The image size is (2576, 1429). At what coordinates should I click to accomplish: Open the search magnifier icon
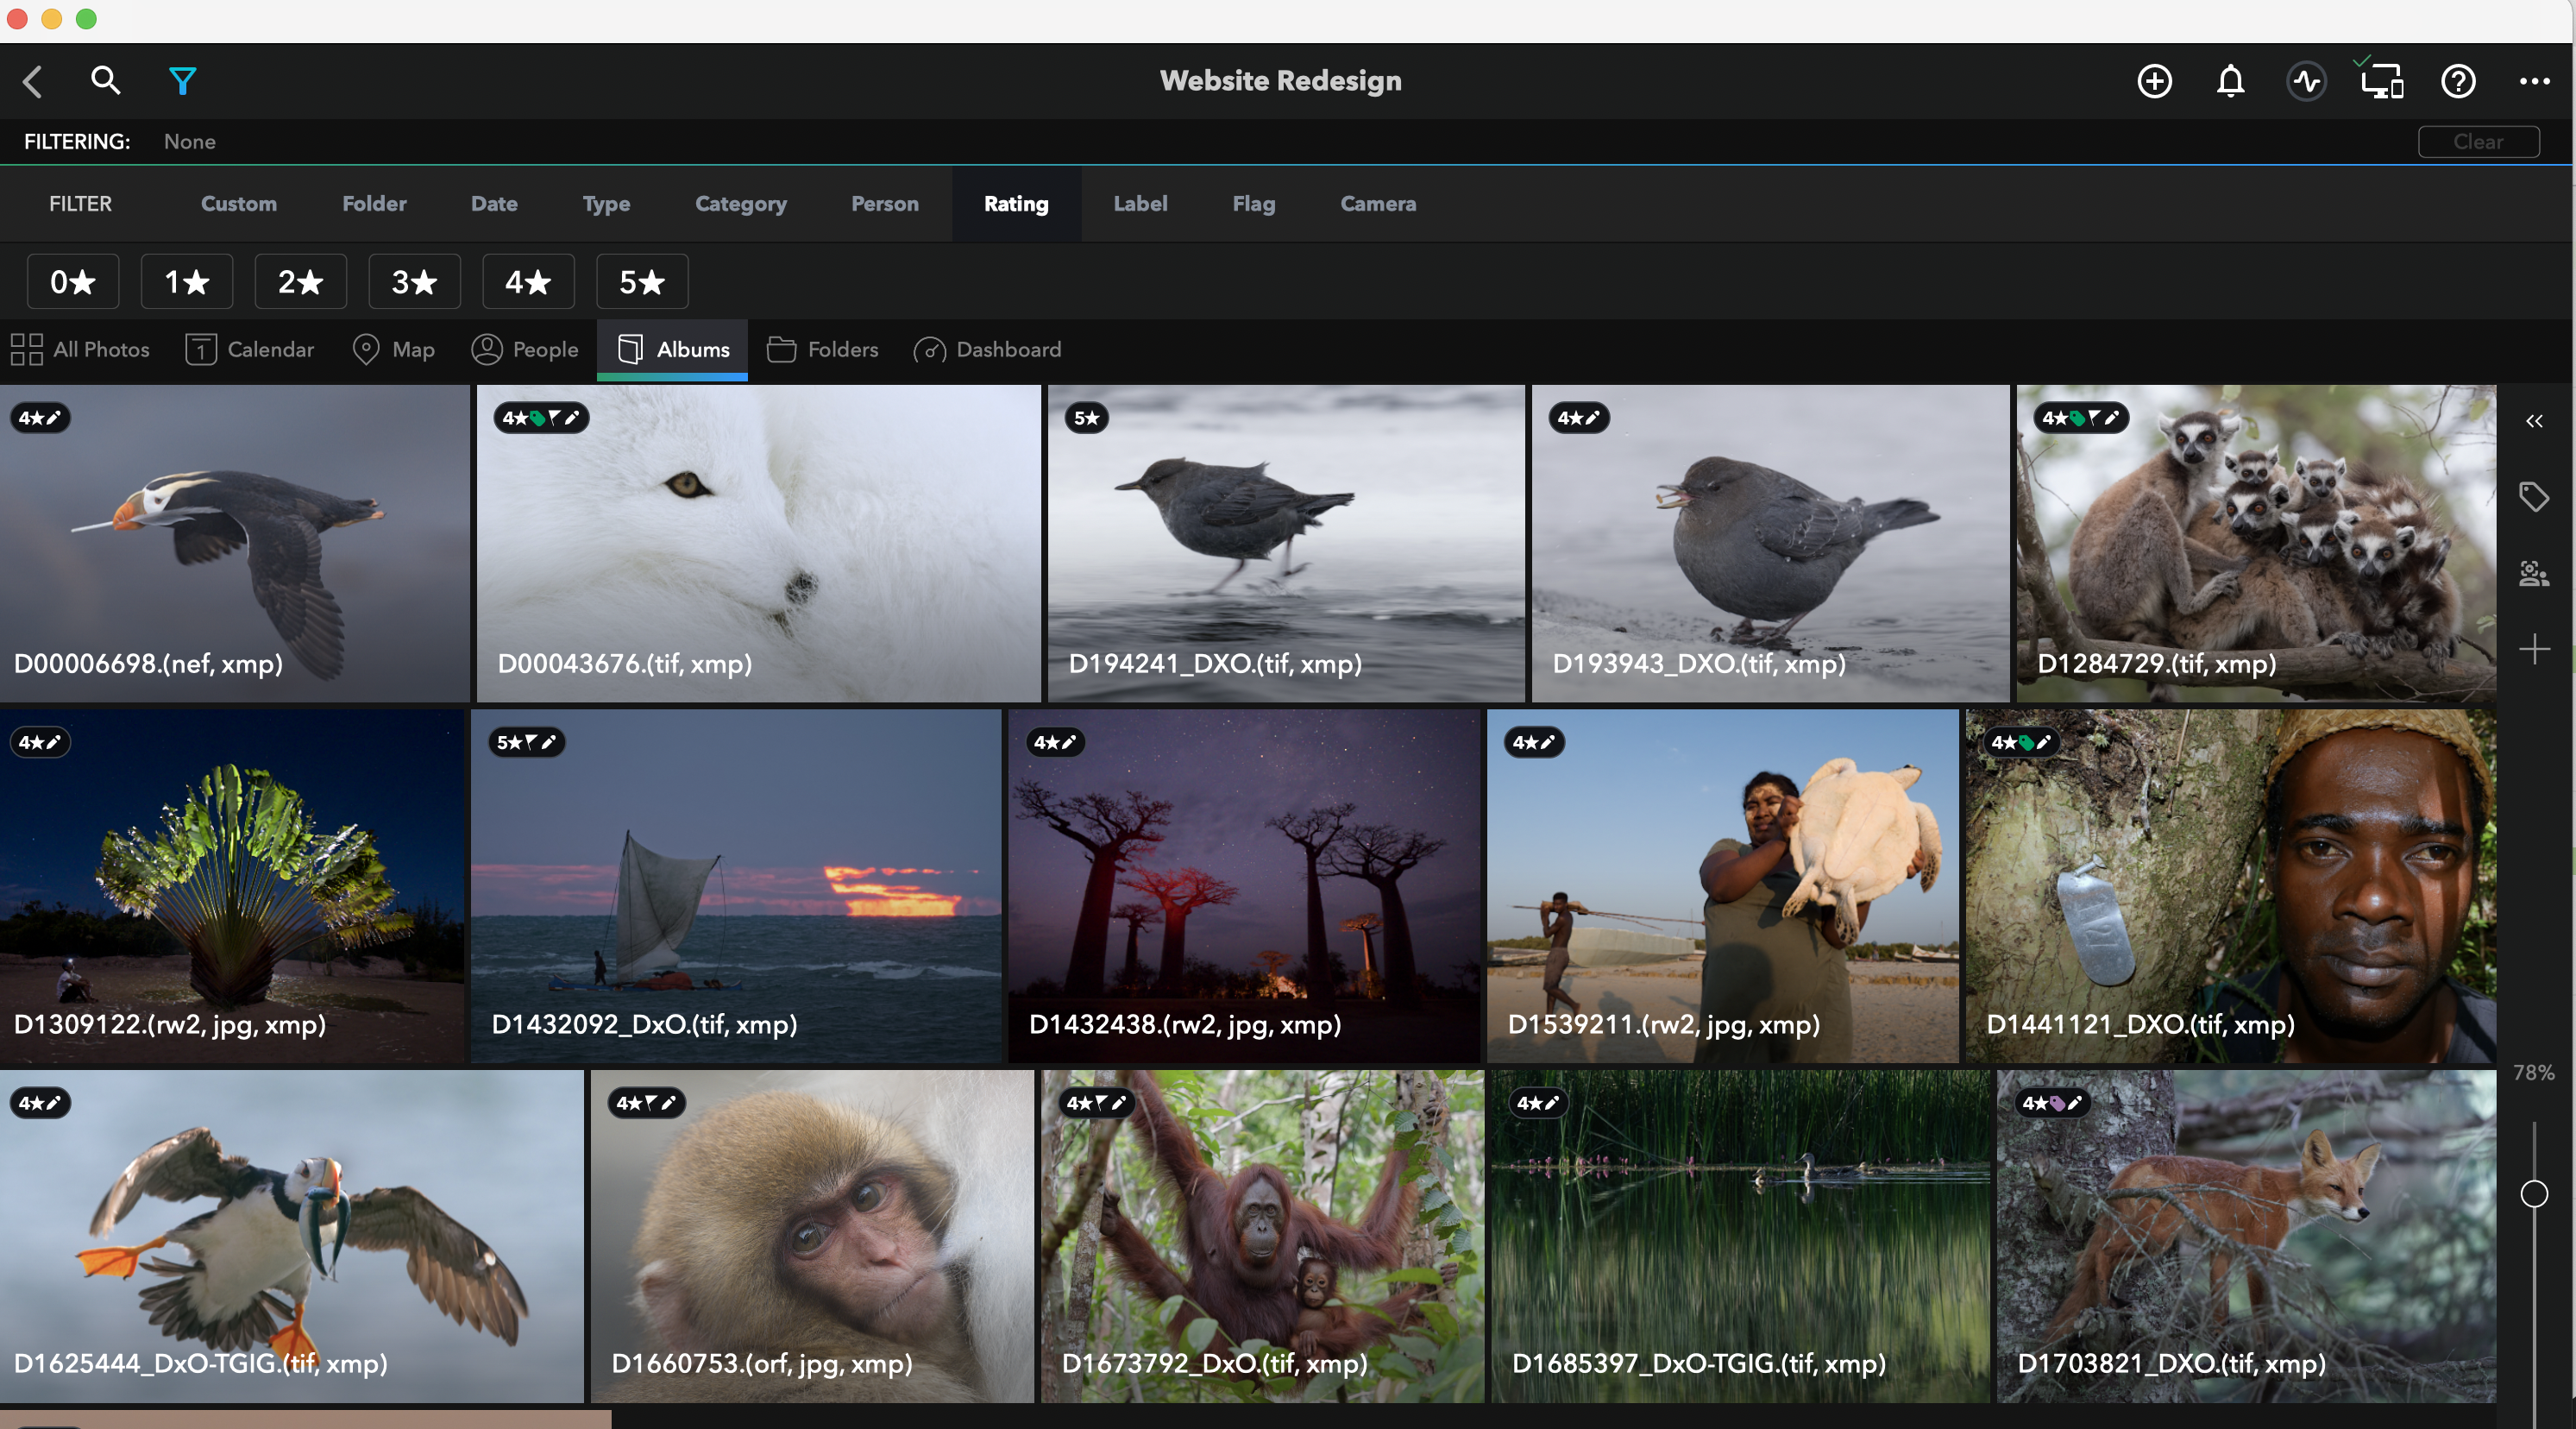pyautogui.click(x=105, y=80)
